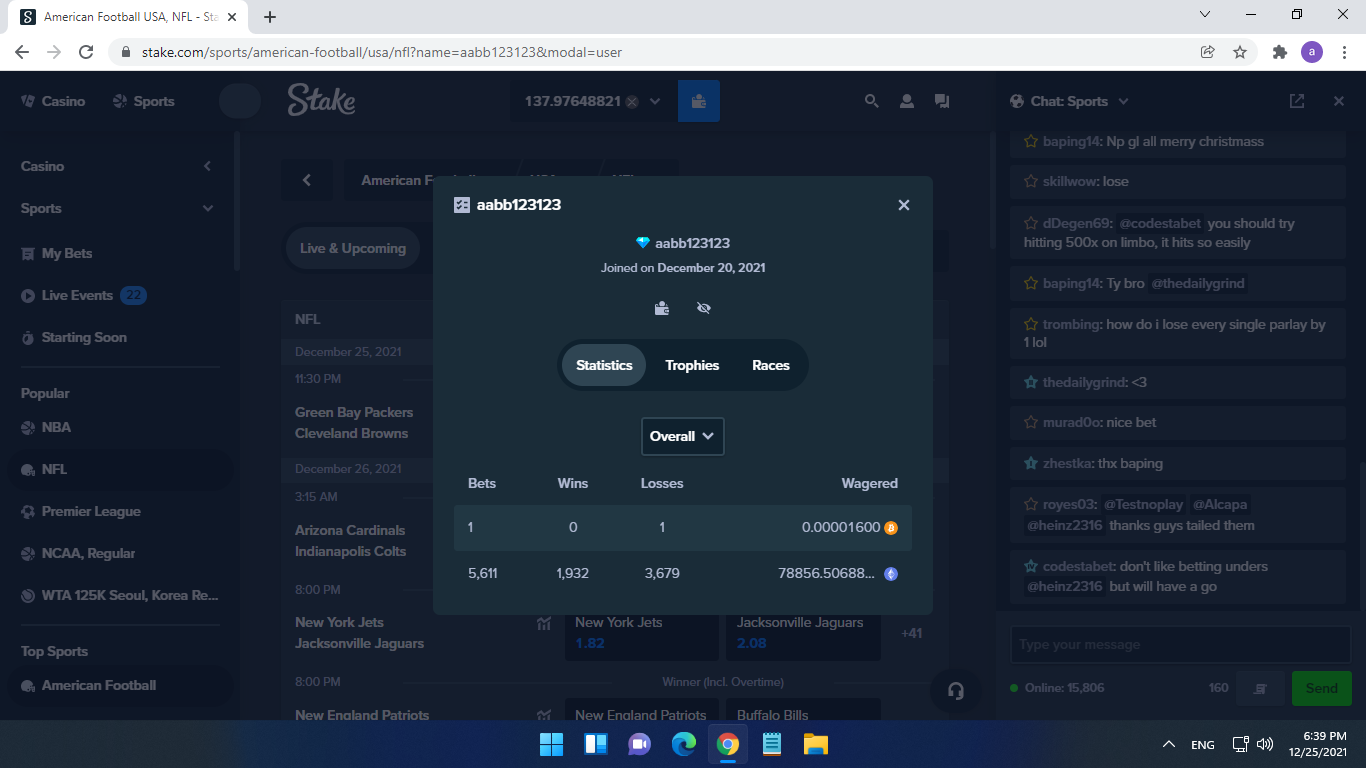Toggle the ignore-user crossed eye icon
This screenshot has height=768, width=1366.
[x=704, y=308]
